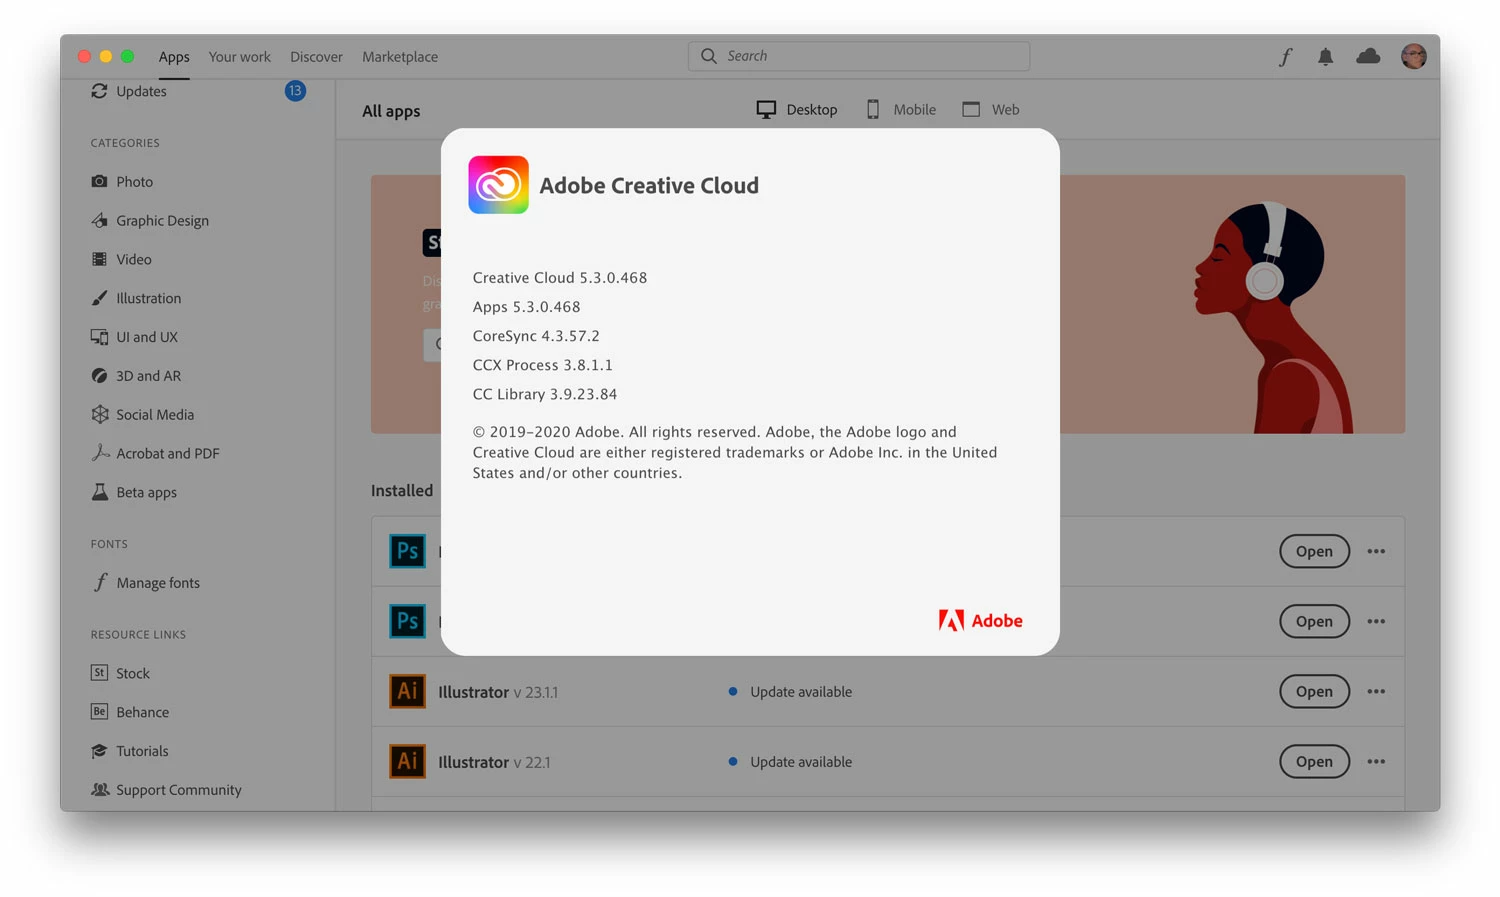Select the Mobile platform tab
The height and width of the screenshot is (897, 1500).
901,110
